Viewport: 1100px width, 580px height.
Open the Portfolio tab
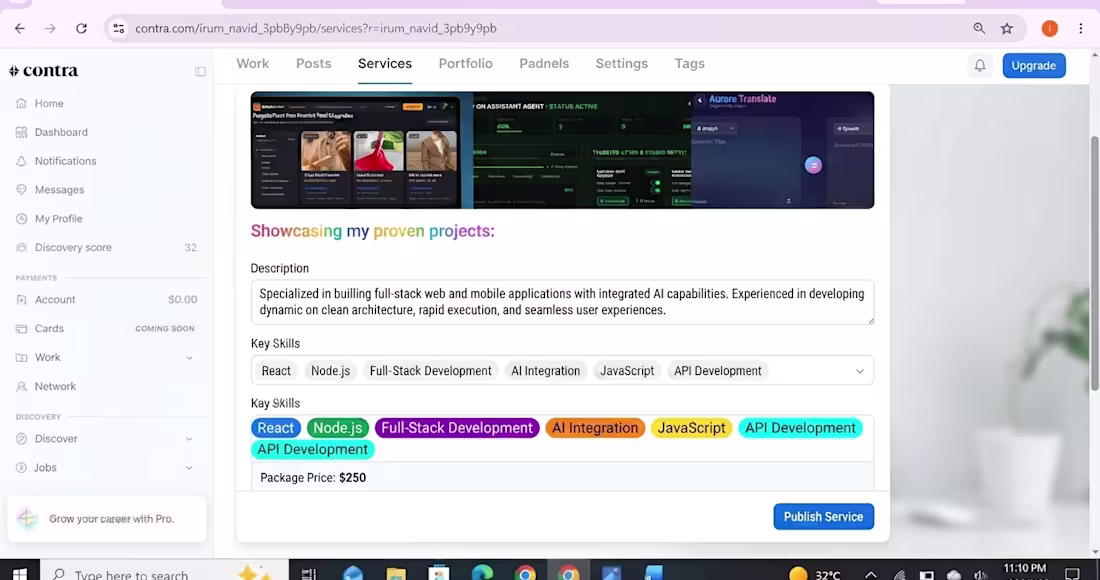click(x=465, y=64)
